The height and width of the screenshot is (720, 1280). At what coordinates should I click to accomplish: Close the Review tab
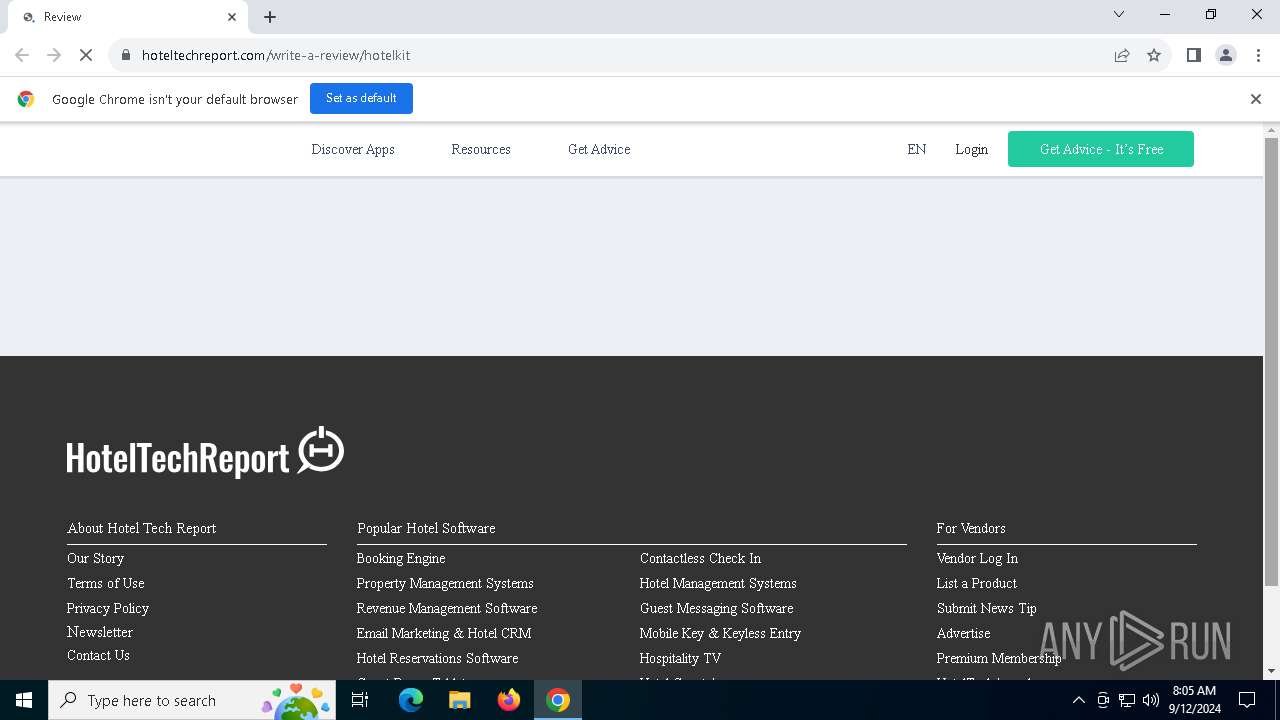232,17
